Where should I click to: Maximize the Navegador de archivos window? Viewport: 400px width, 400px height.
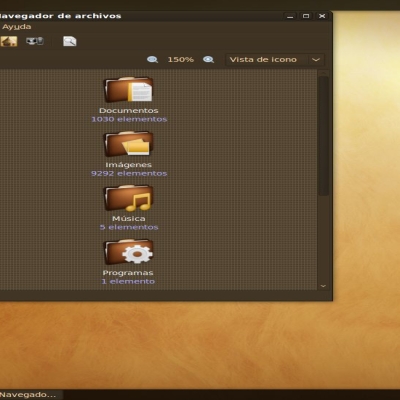306,16
